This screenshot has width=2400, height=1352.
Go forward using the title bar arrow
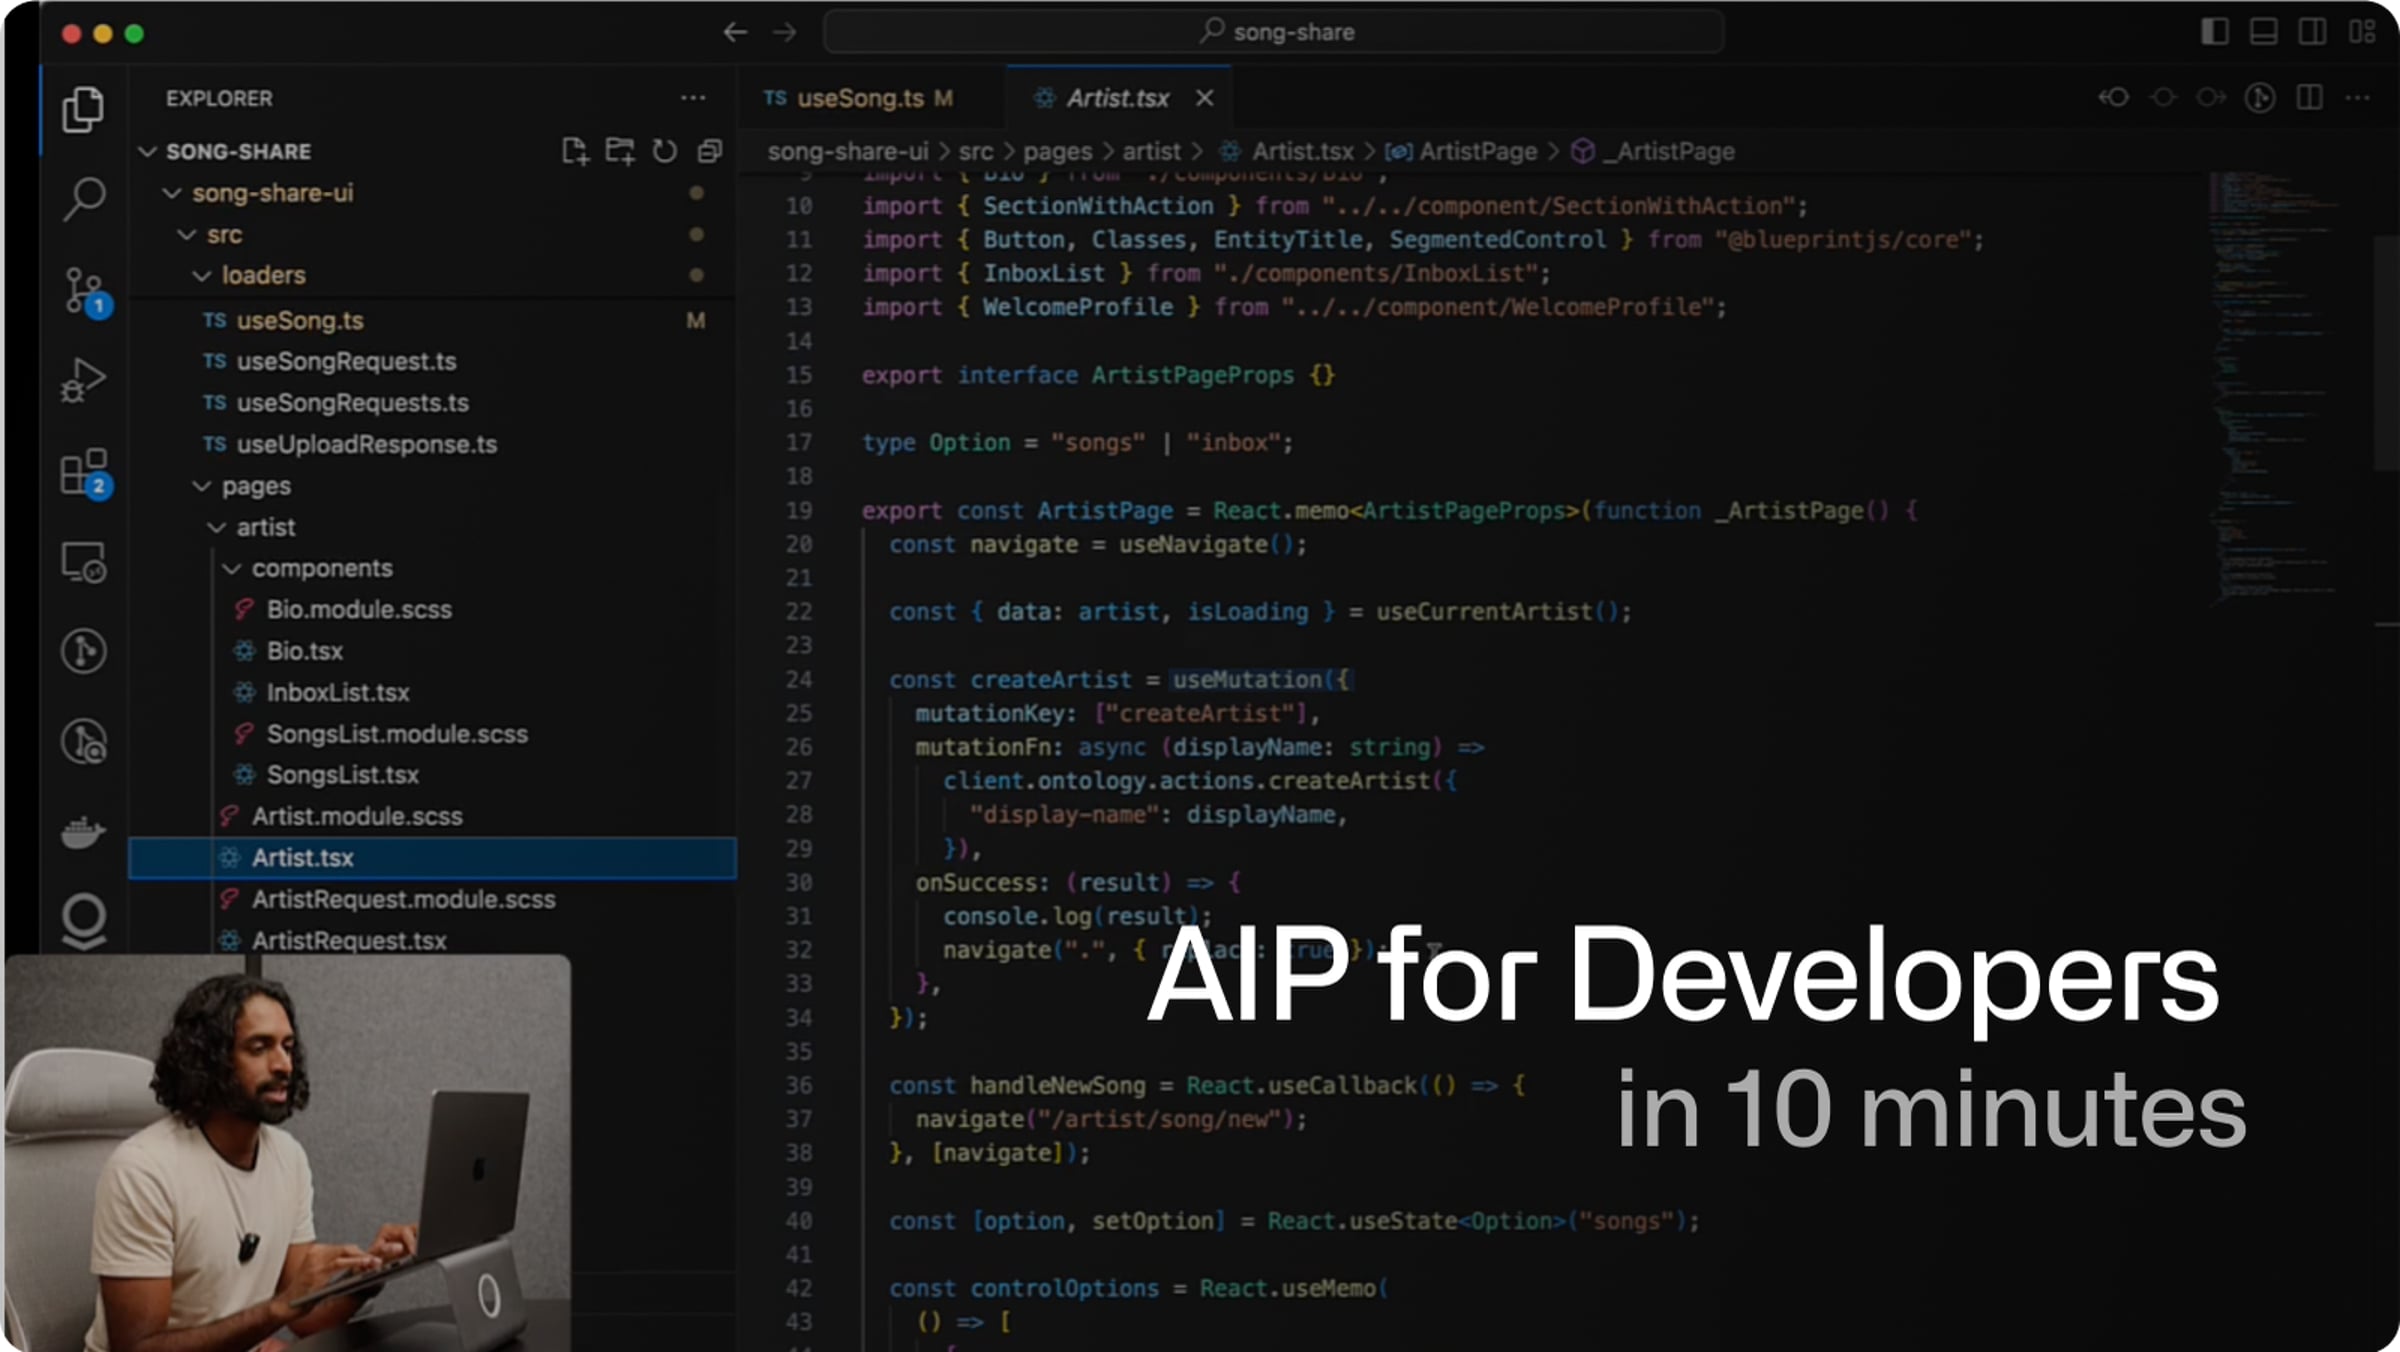pos(785,32)
